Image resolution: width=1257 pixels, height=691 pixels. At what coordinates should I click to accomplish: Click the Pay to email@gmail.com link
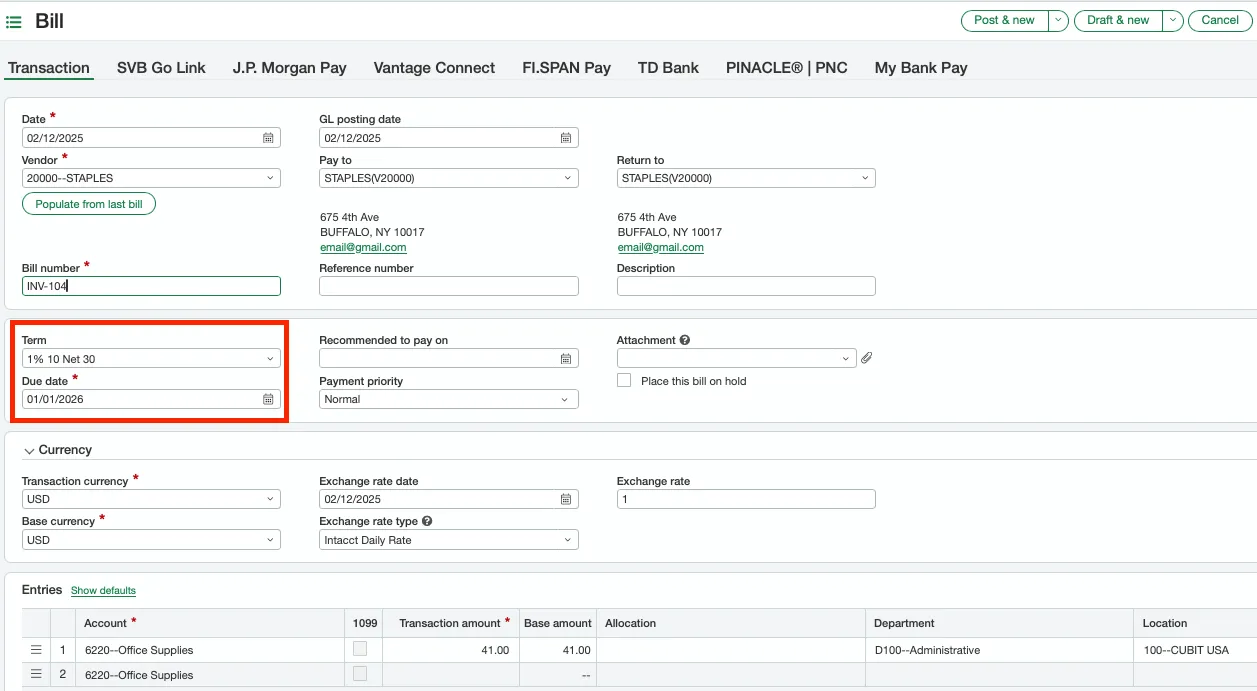(x=363, y=247)
